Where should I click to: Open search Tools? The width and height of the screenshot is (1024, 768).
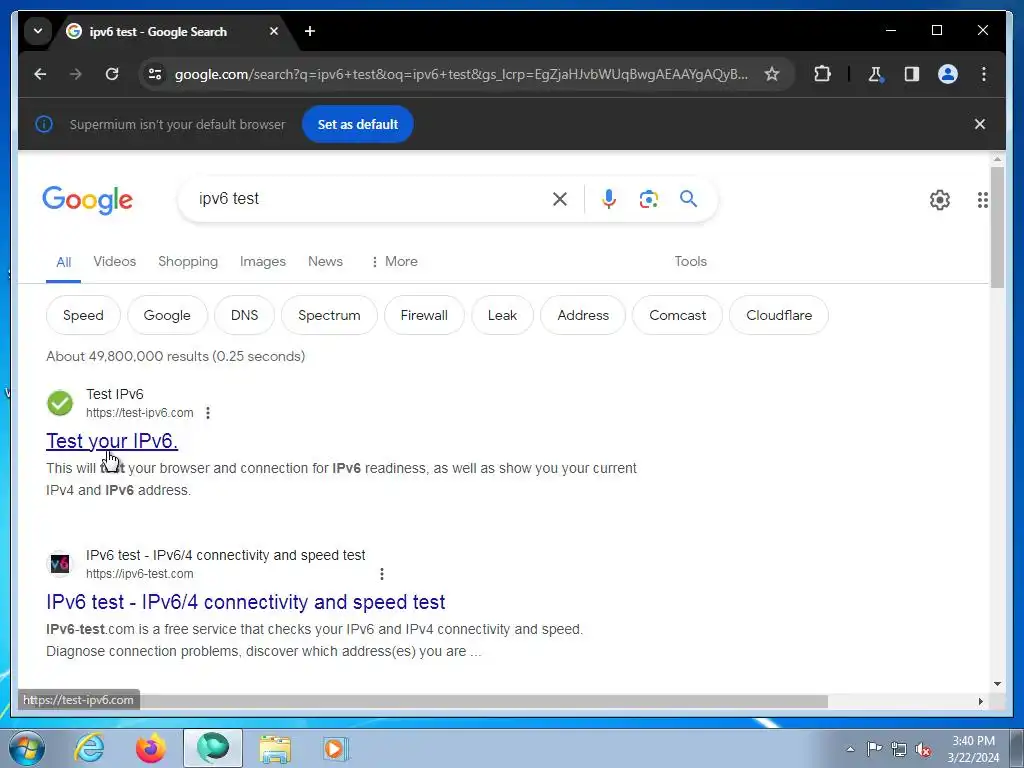[690, 261]
